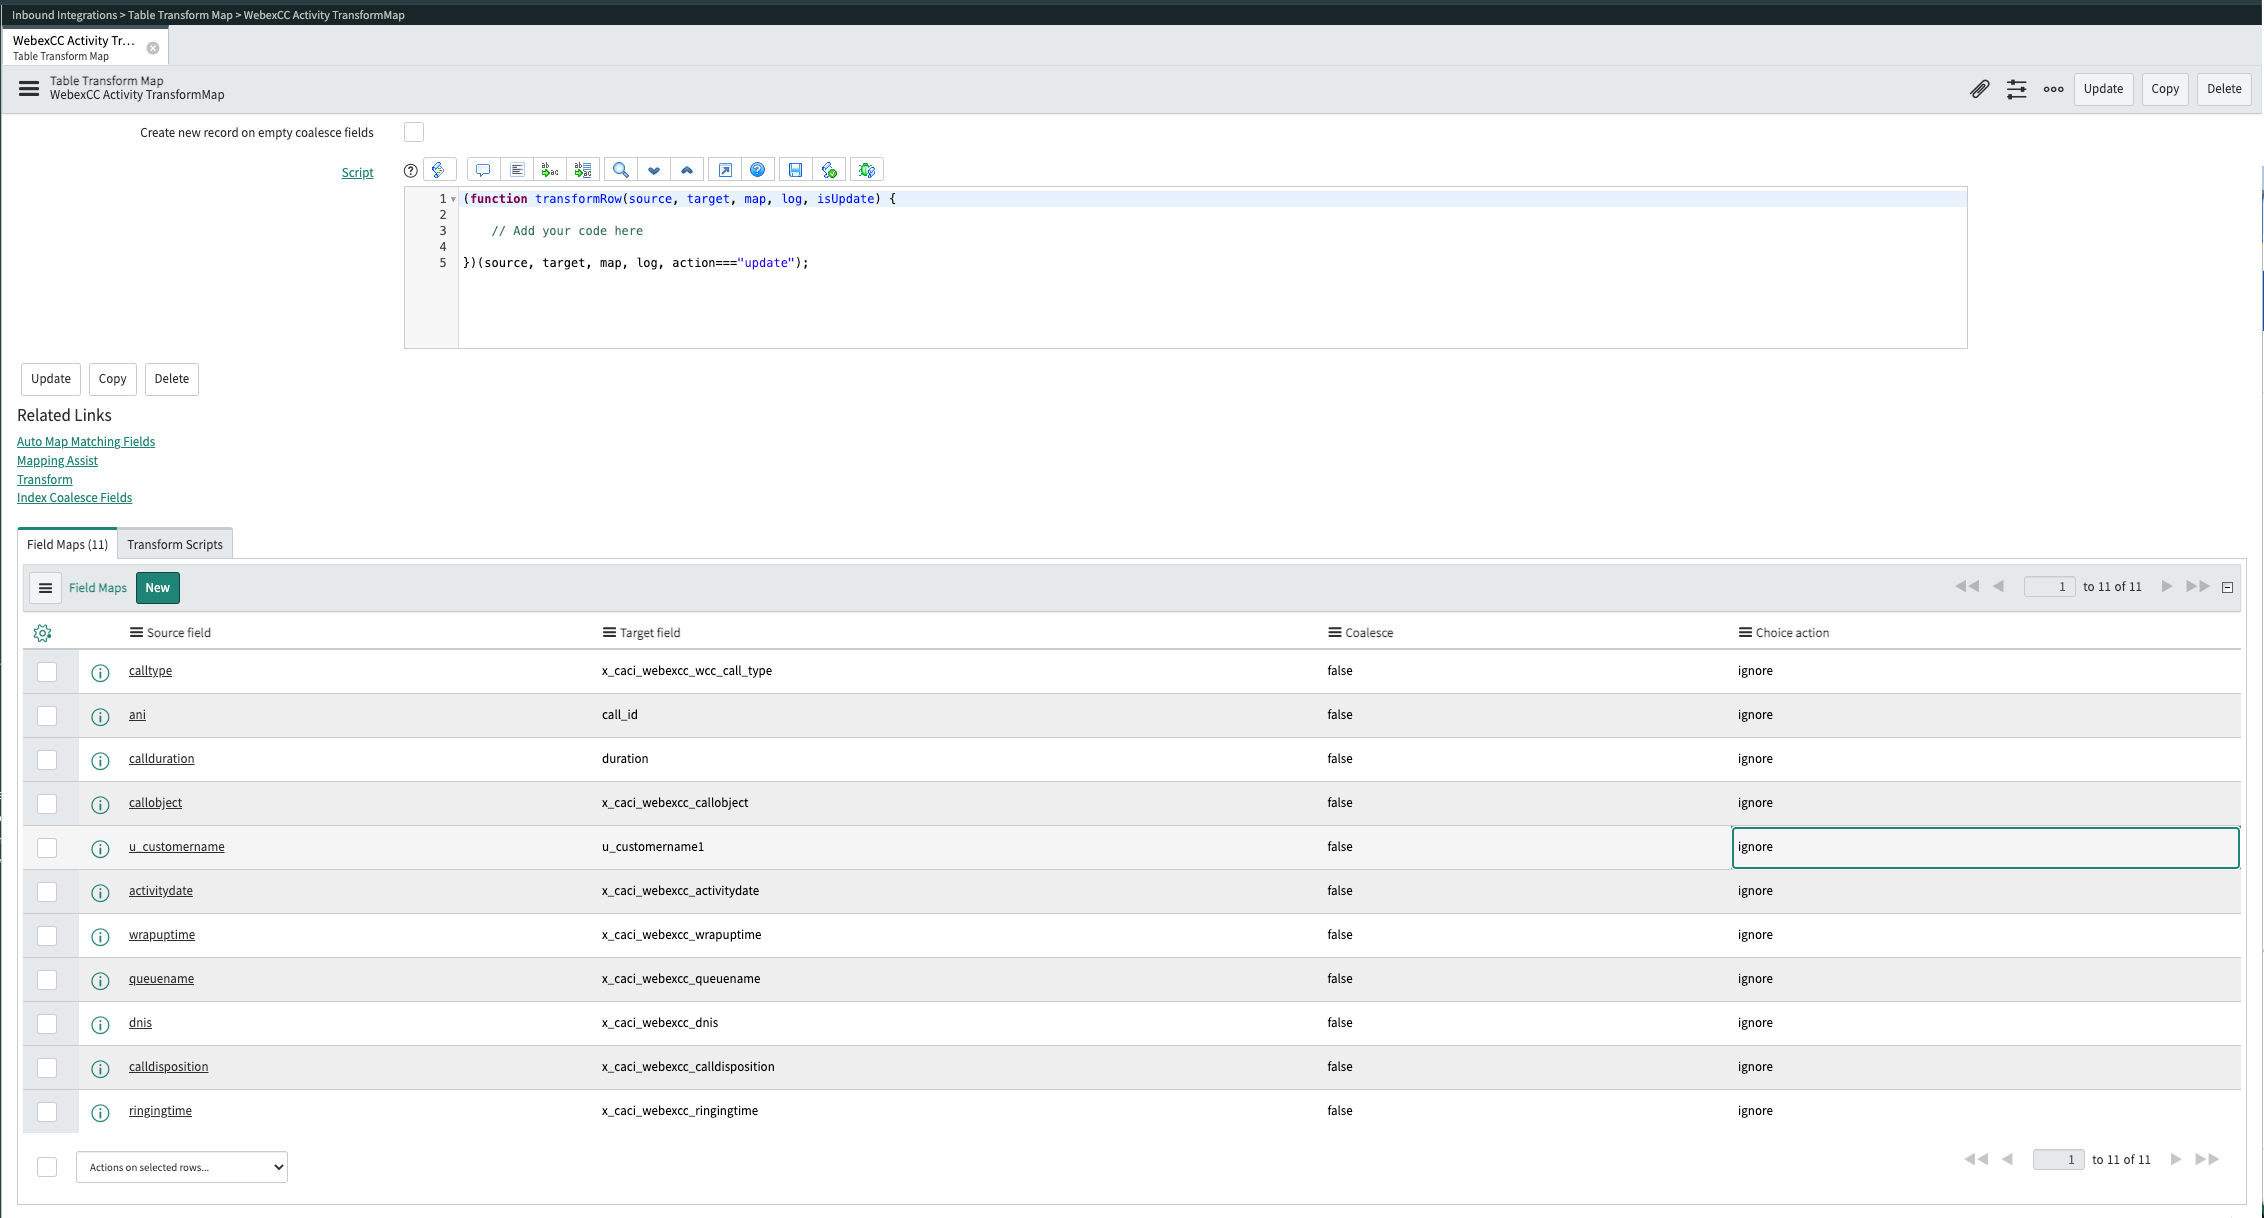
Task: Preview calltype record info icon
Action: click(100, 673)
